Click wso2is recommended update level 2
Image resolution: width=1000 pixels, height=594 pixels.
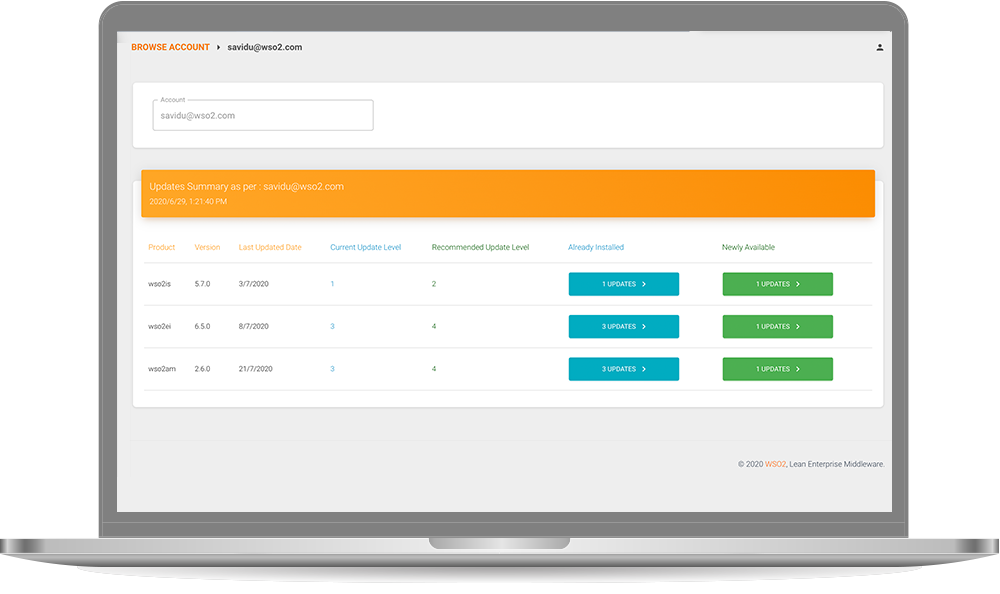coord(434,284)
